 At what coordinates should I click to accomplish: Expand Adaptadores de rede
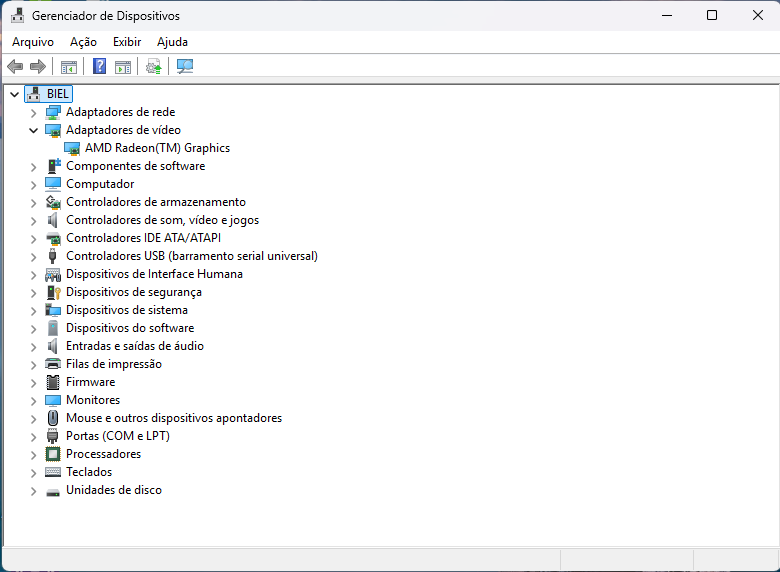[33, 113]
